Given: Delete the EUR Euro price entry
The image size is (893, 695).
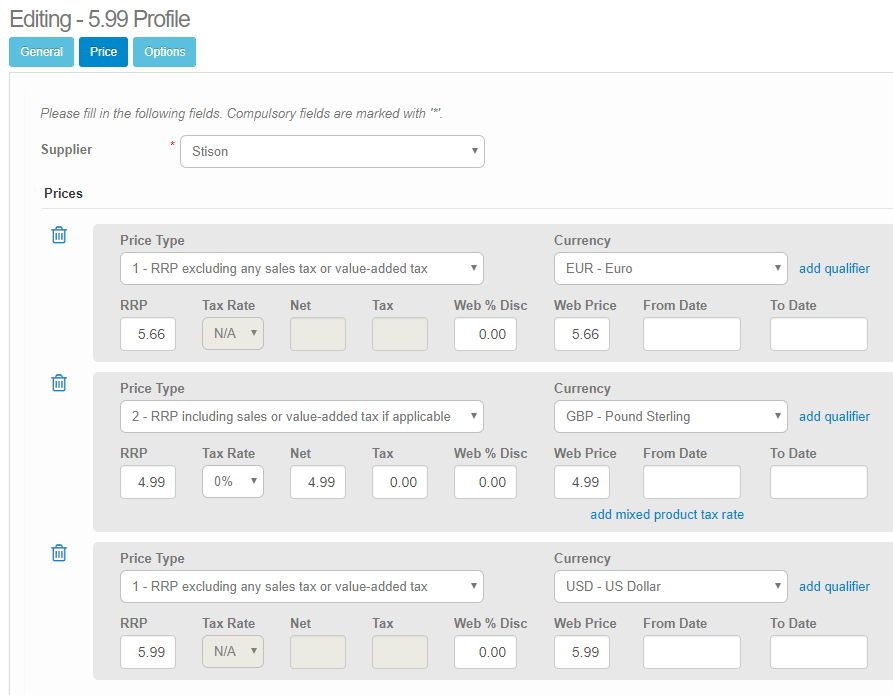Looking at the screenshot, I should (x=58, y=234).
